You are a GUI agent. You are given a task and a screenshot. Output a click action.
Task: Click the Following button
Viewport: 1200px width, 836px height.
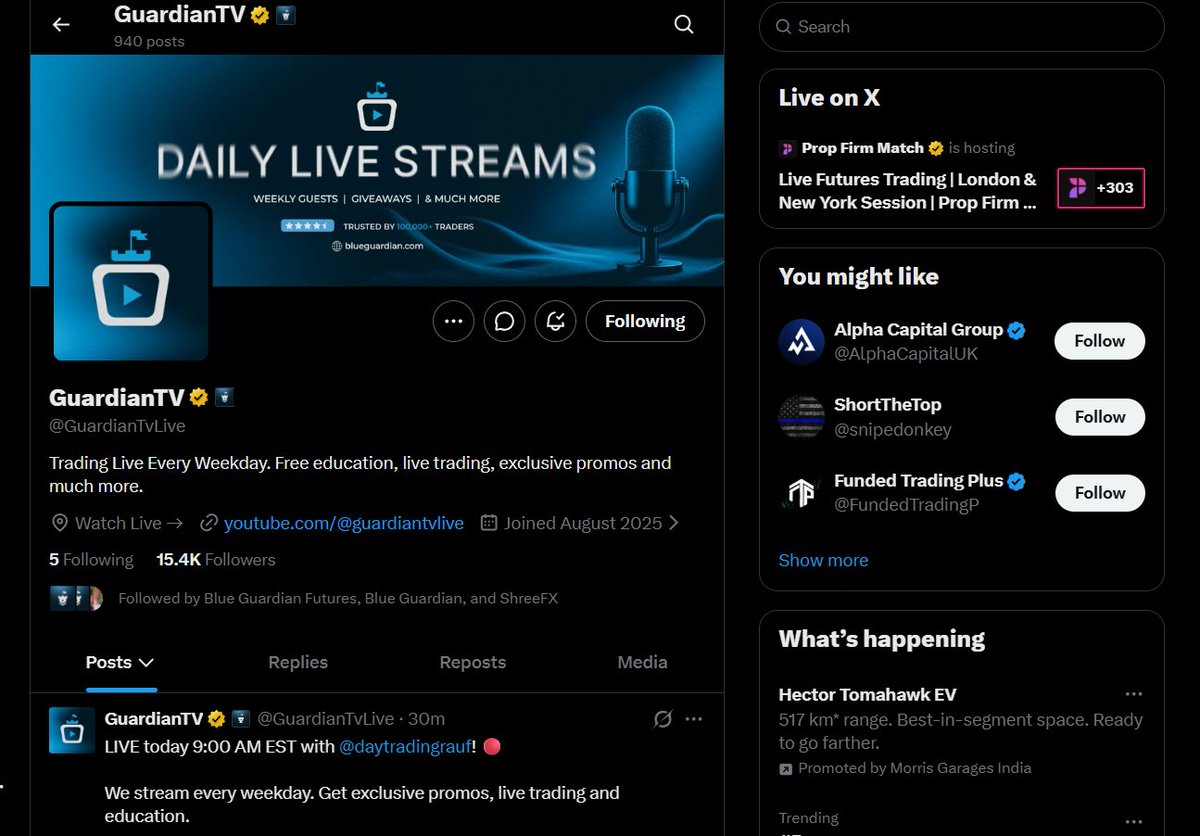click(x=645, y=321)
